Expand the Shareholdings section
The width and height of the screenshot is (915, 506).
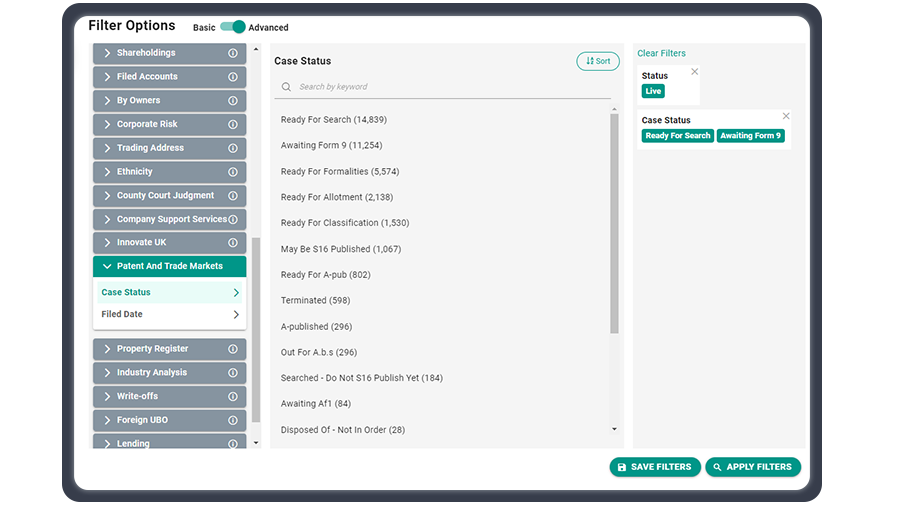169,53
